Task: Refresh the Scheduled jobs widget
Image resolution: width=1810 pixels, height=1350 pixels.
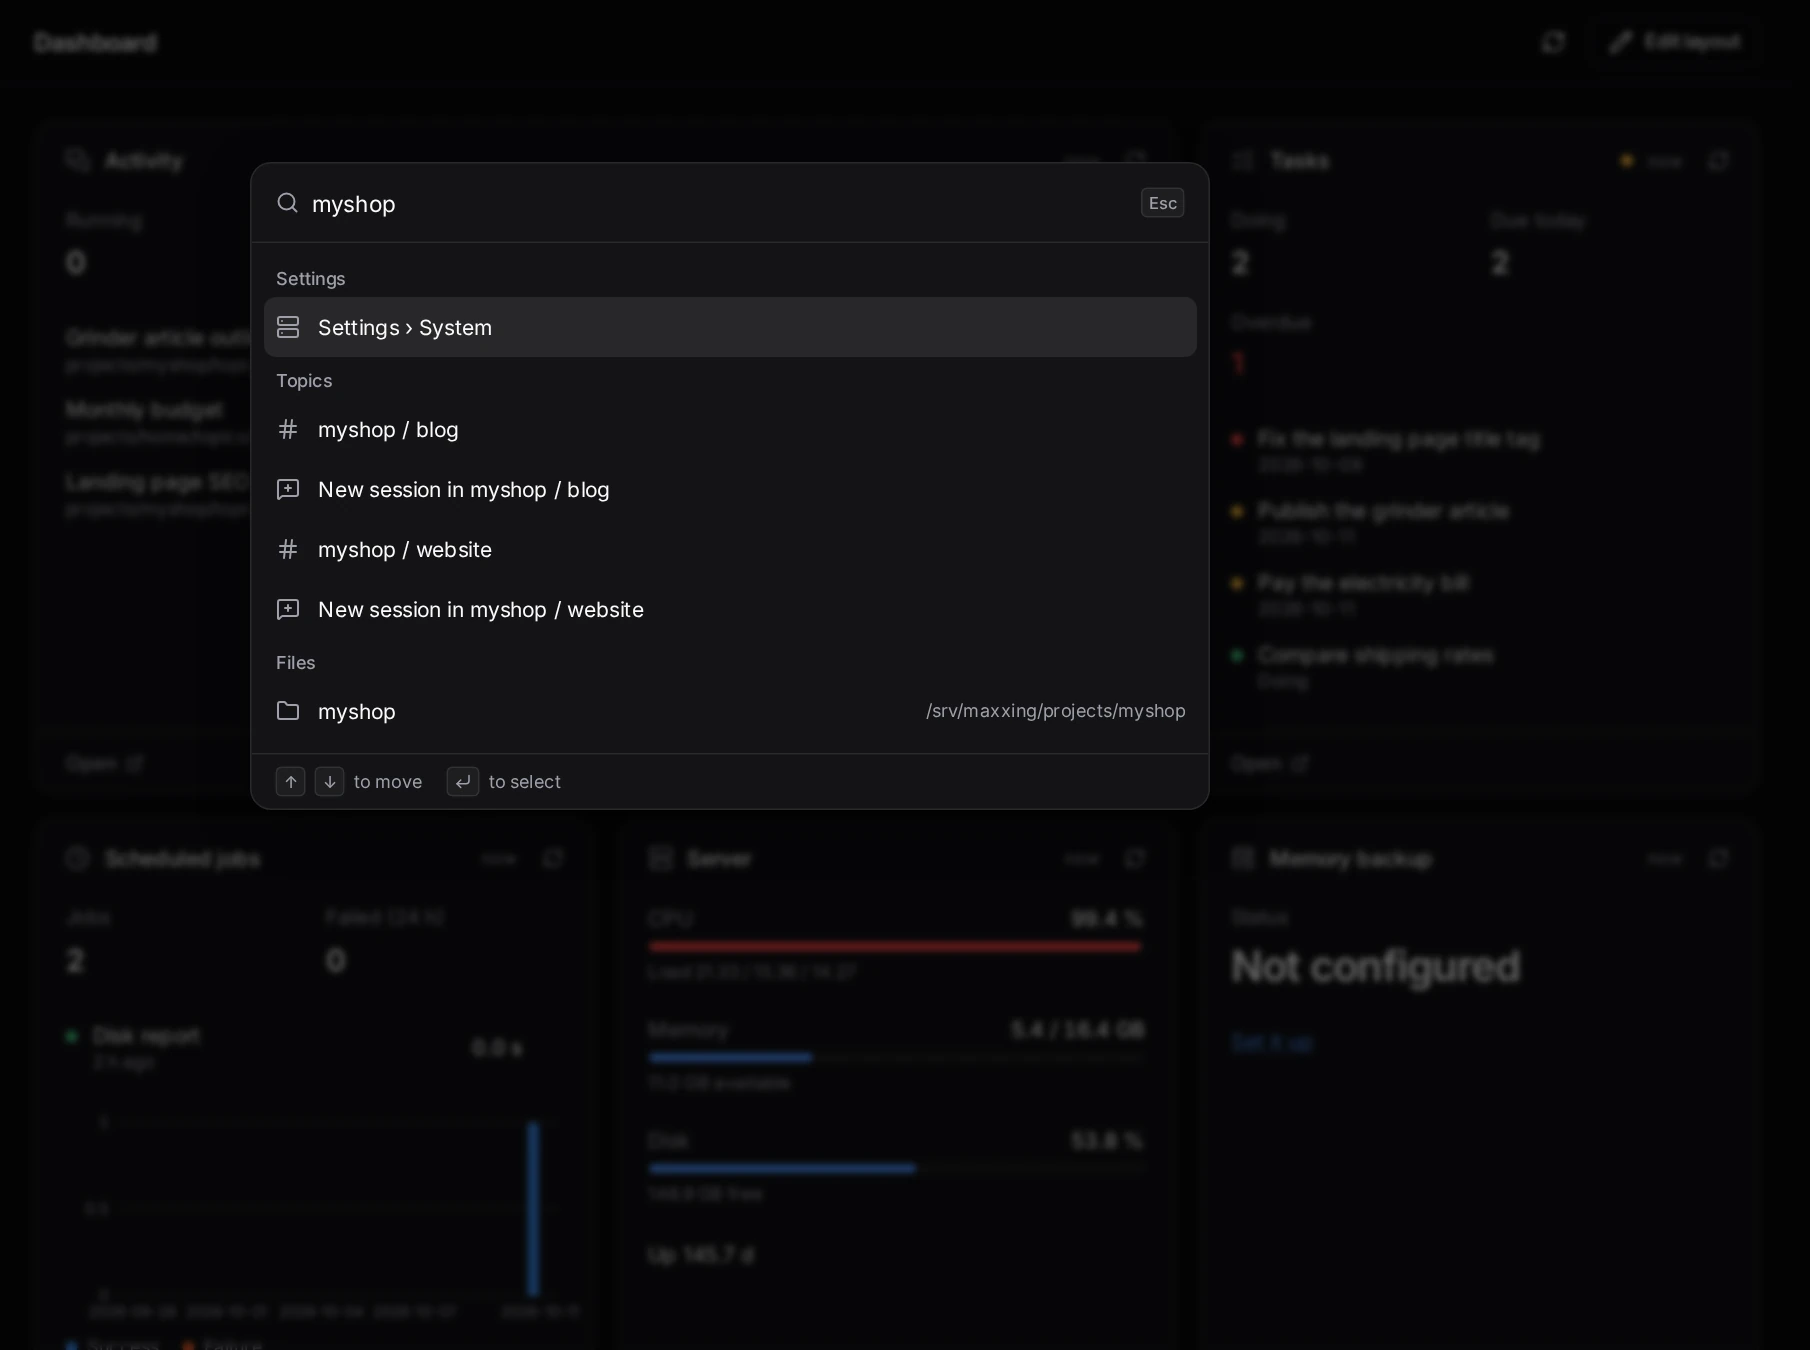Action: [x=553, y=859]
